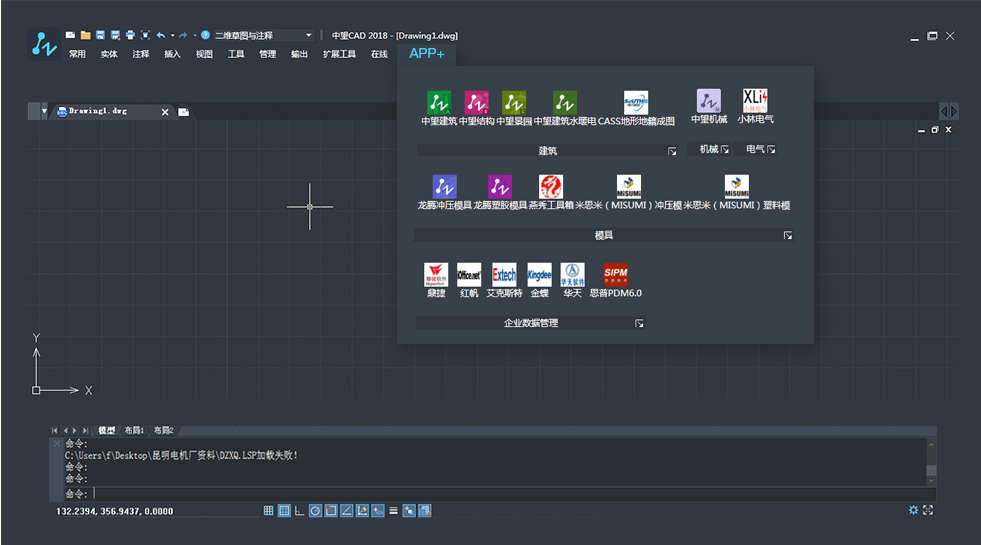Expand the 机械 panel launcher arrow
Screen dimensions: 981x545
[x=724, y=150]
